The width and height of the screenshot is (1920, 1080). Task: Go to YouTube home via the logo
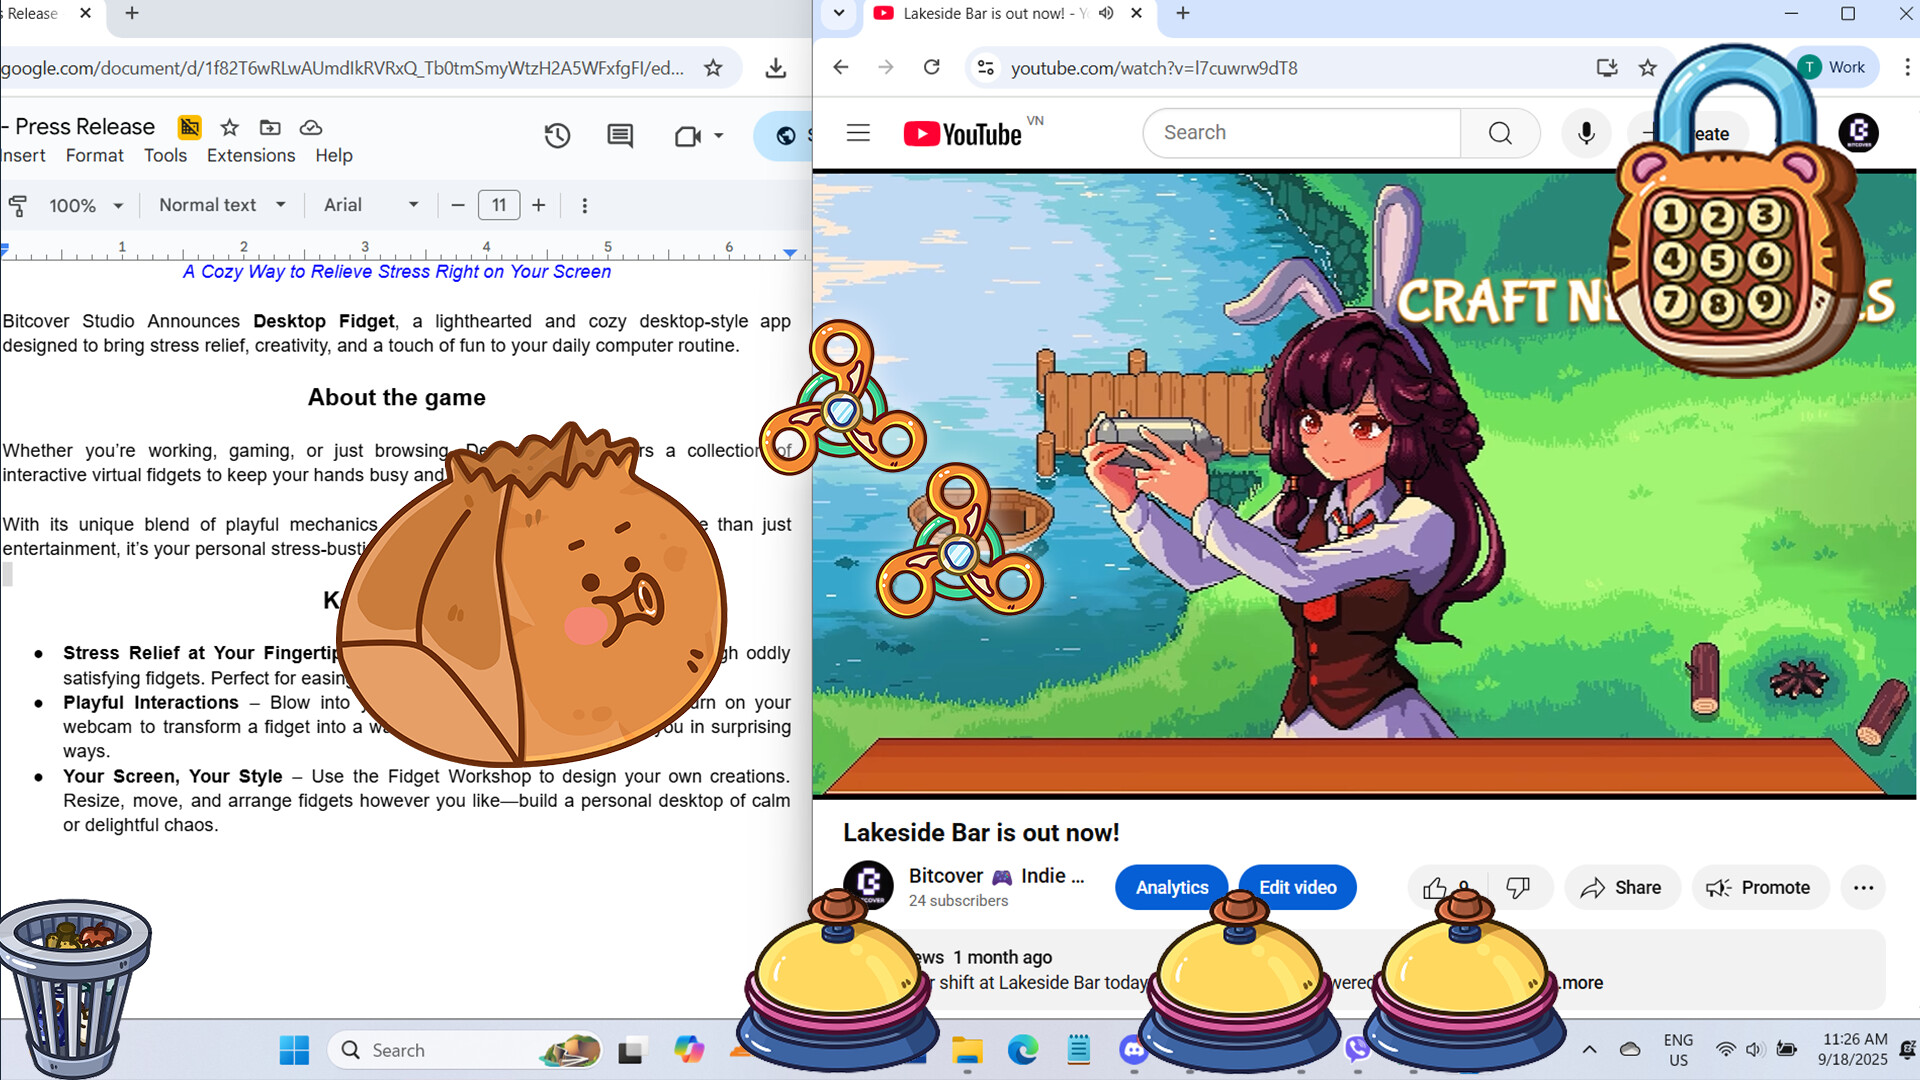click(962, 132)
